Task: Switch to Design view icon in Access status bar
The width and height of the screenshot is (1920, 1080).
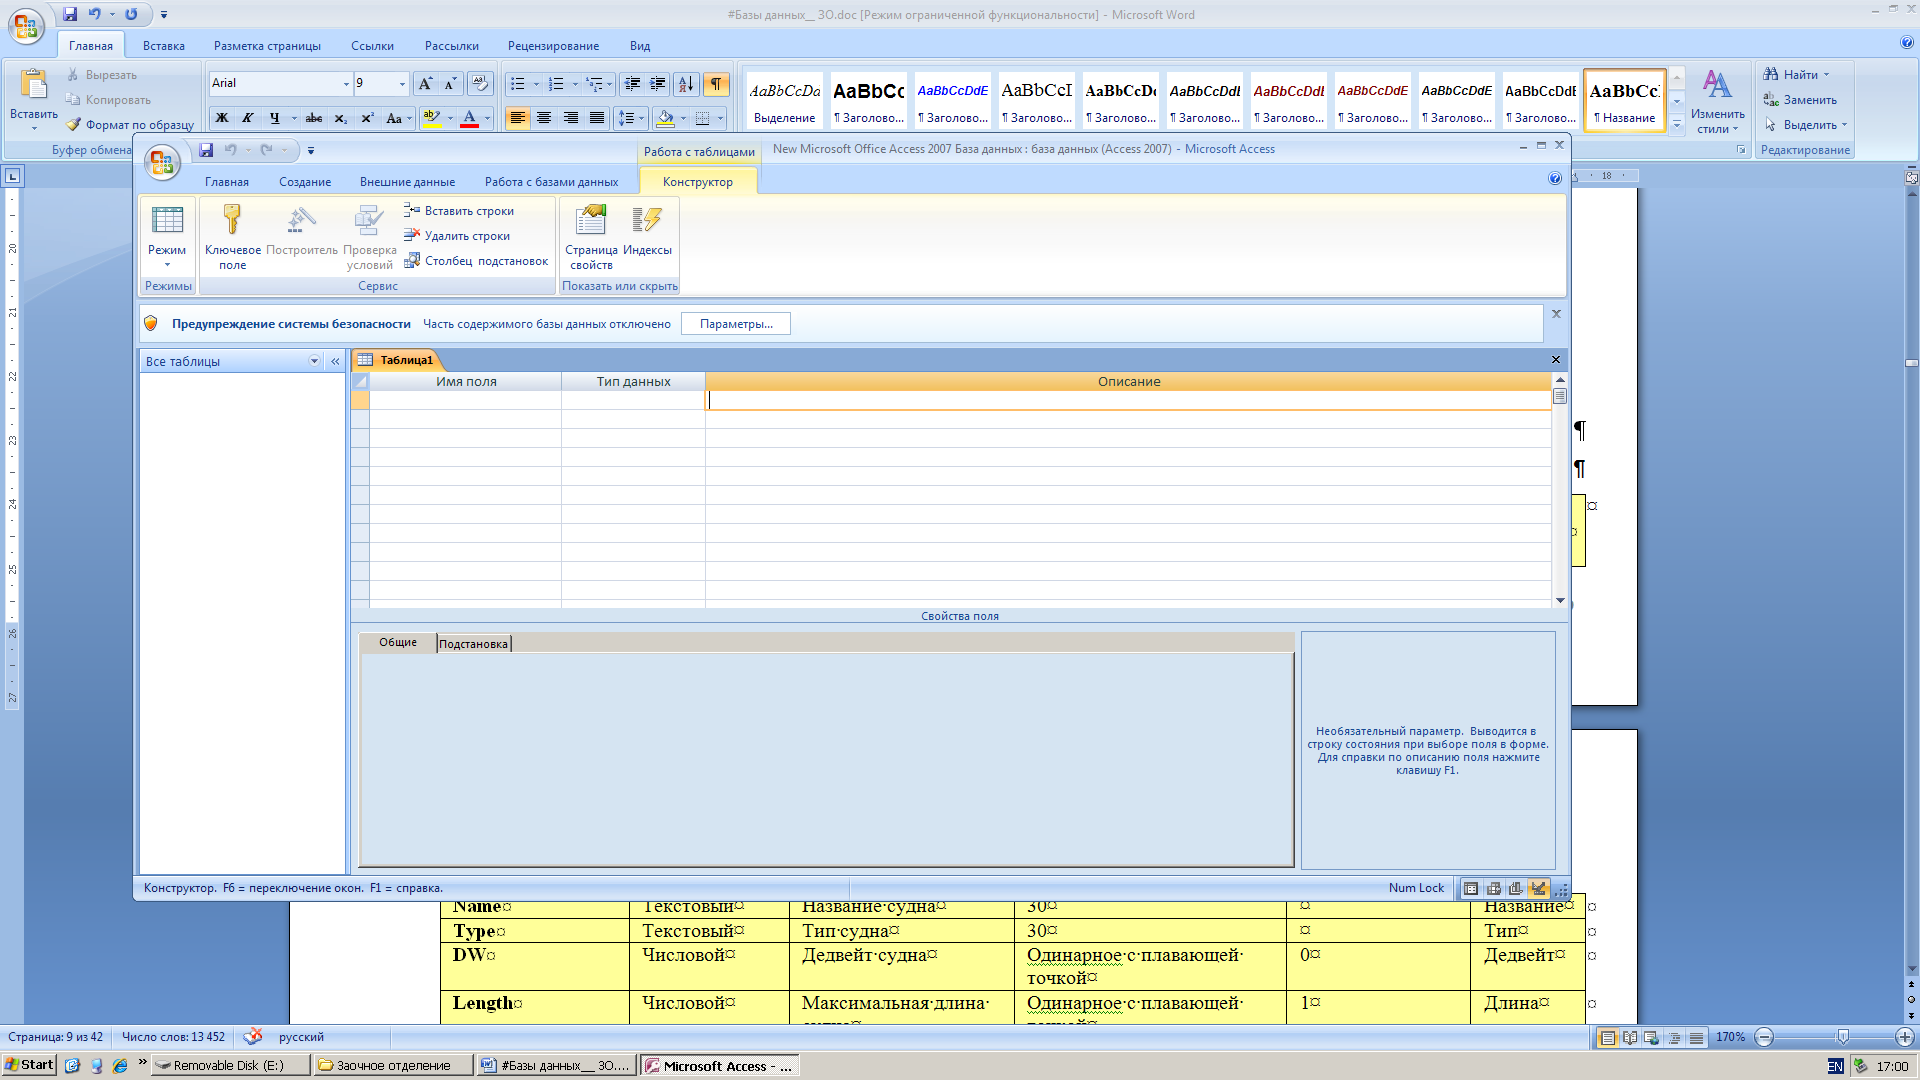Action: point(1538,888)
